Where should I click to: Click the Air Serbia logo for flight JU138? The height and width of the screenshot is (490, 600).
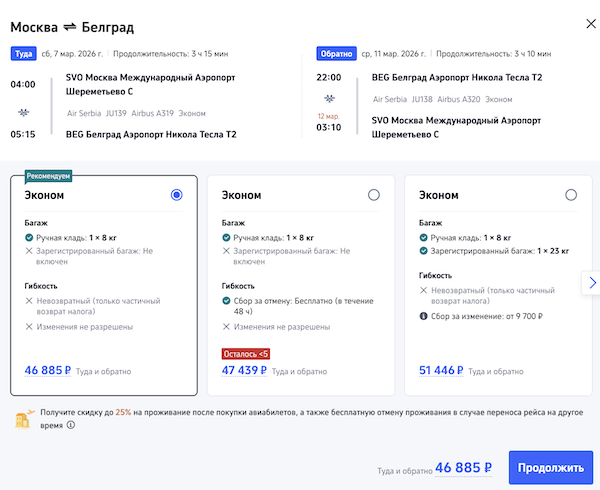tap(330, 99)
